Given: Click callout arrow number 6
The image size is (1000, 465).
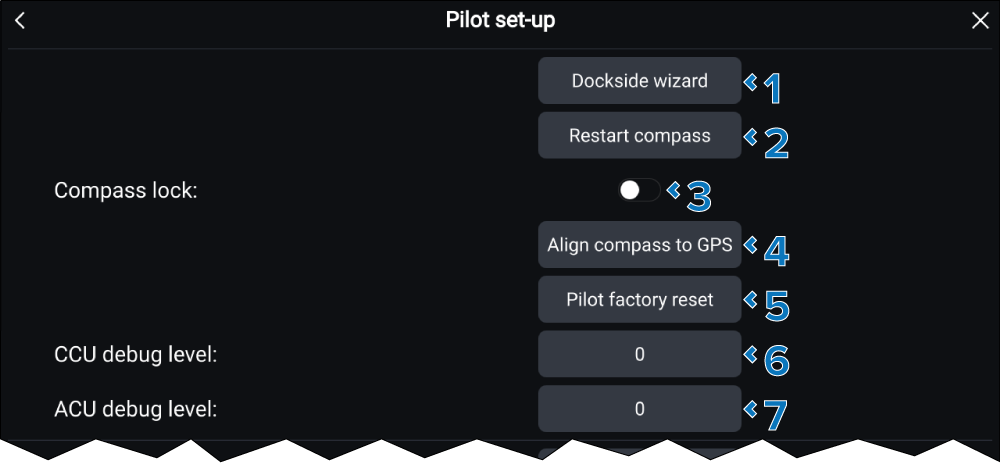Looking at the screenshot, I should pyautogui.click(x=751, y=354).
